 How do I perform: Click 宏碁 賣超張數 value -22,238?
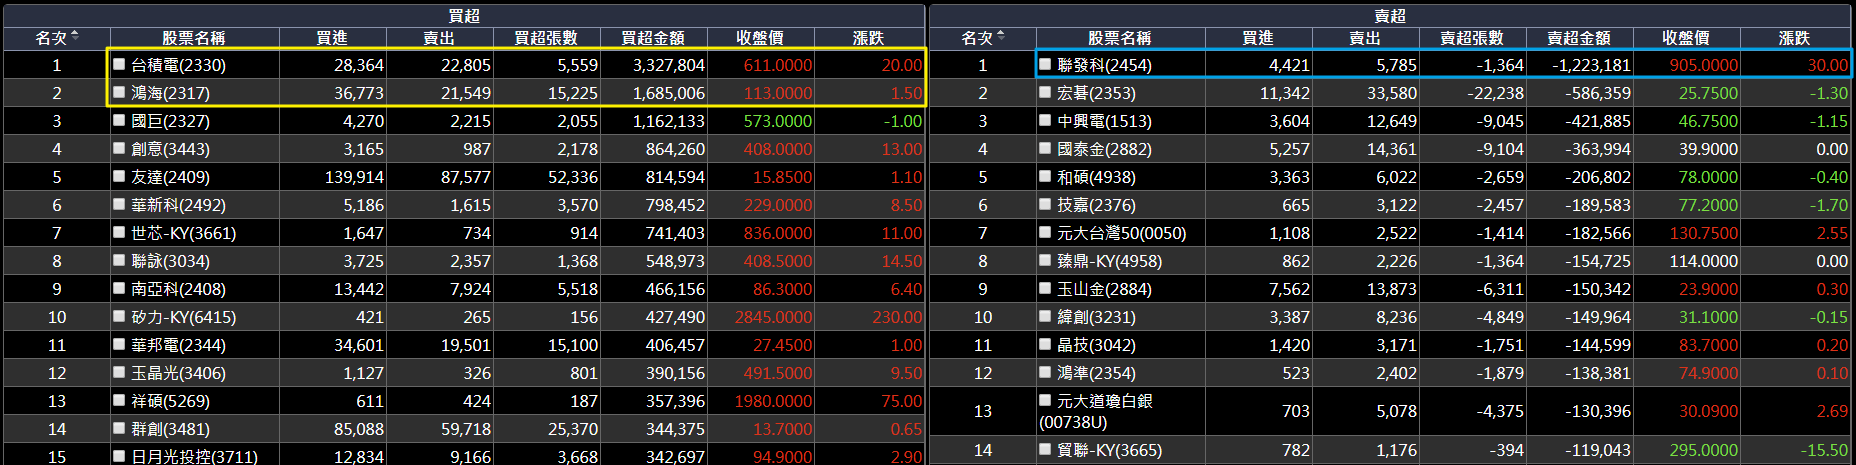tap(1495, 93)
